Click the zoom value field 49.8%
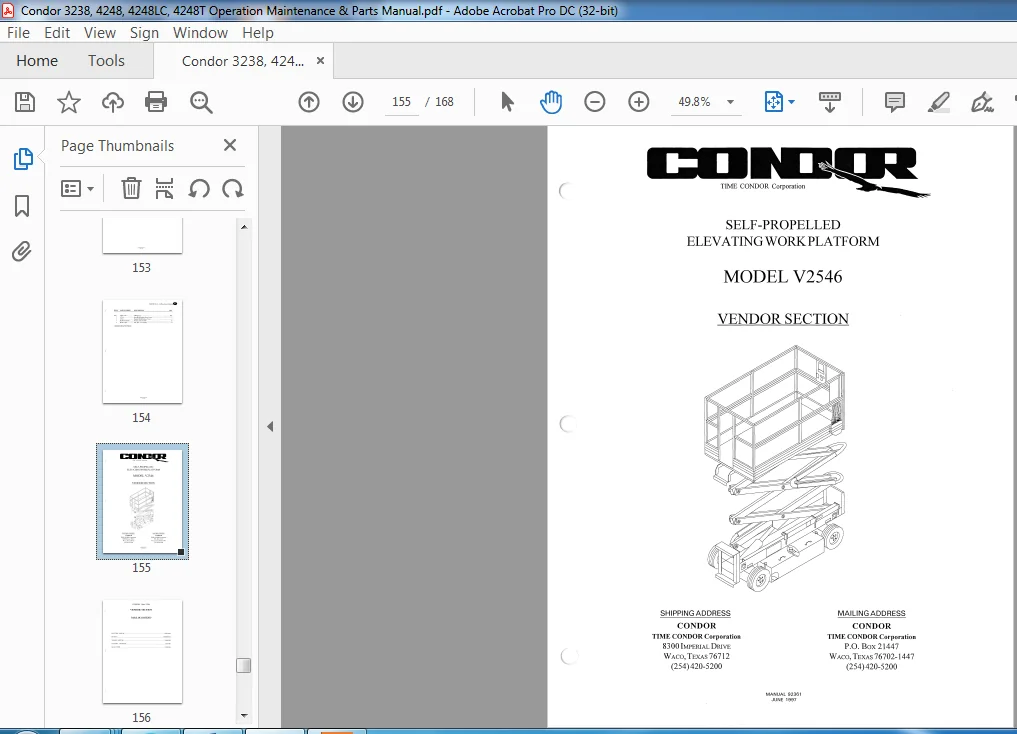This screenshot has height=734, width=1017. (694, 102)
